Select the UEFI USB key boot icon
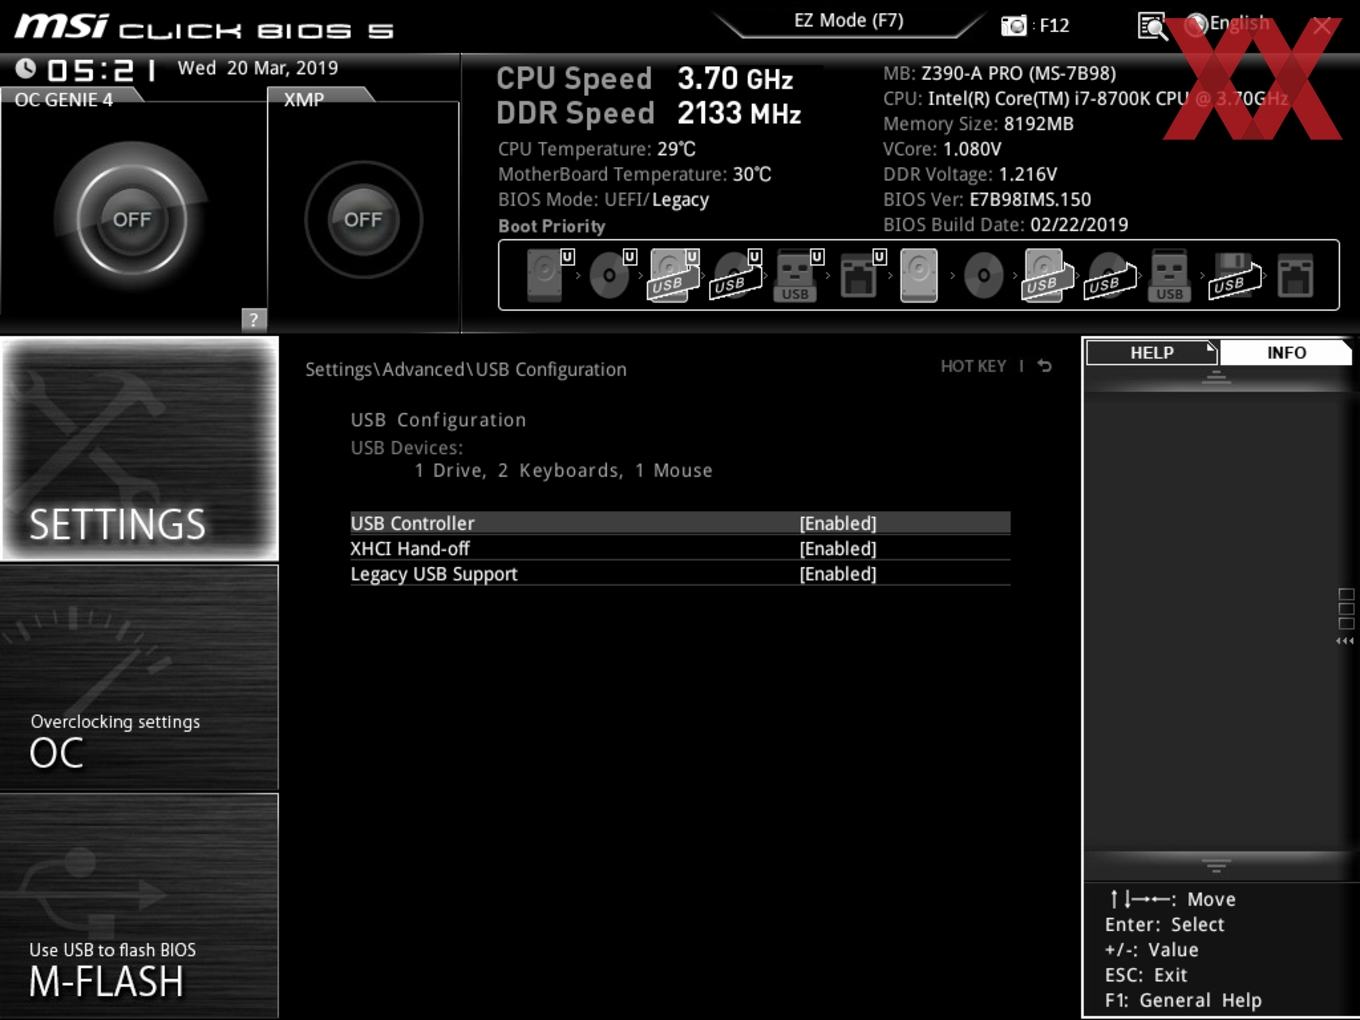The height and width of the screenshot is (1020, 1360). 796,275
